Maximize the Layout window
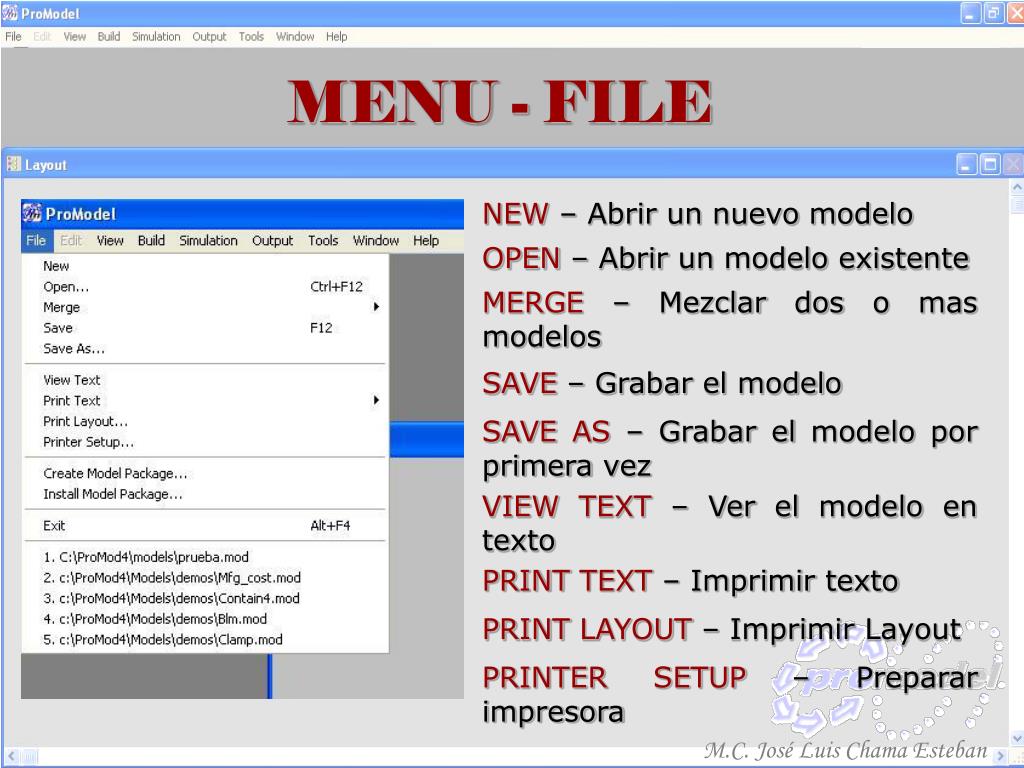 990,165
